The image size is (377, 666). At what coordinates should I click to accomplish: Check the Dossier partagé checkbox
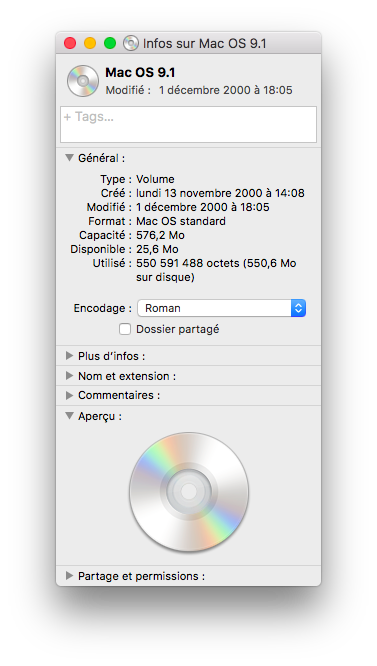pos(125,329)
